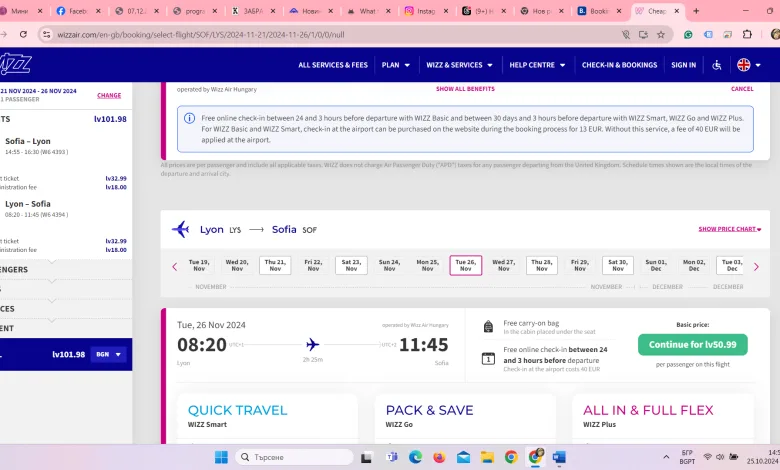Open File Explorer from the taskbar

click(487, 457)
